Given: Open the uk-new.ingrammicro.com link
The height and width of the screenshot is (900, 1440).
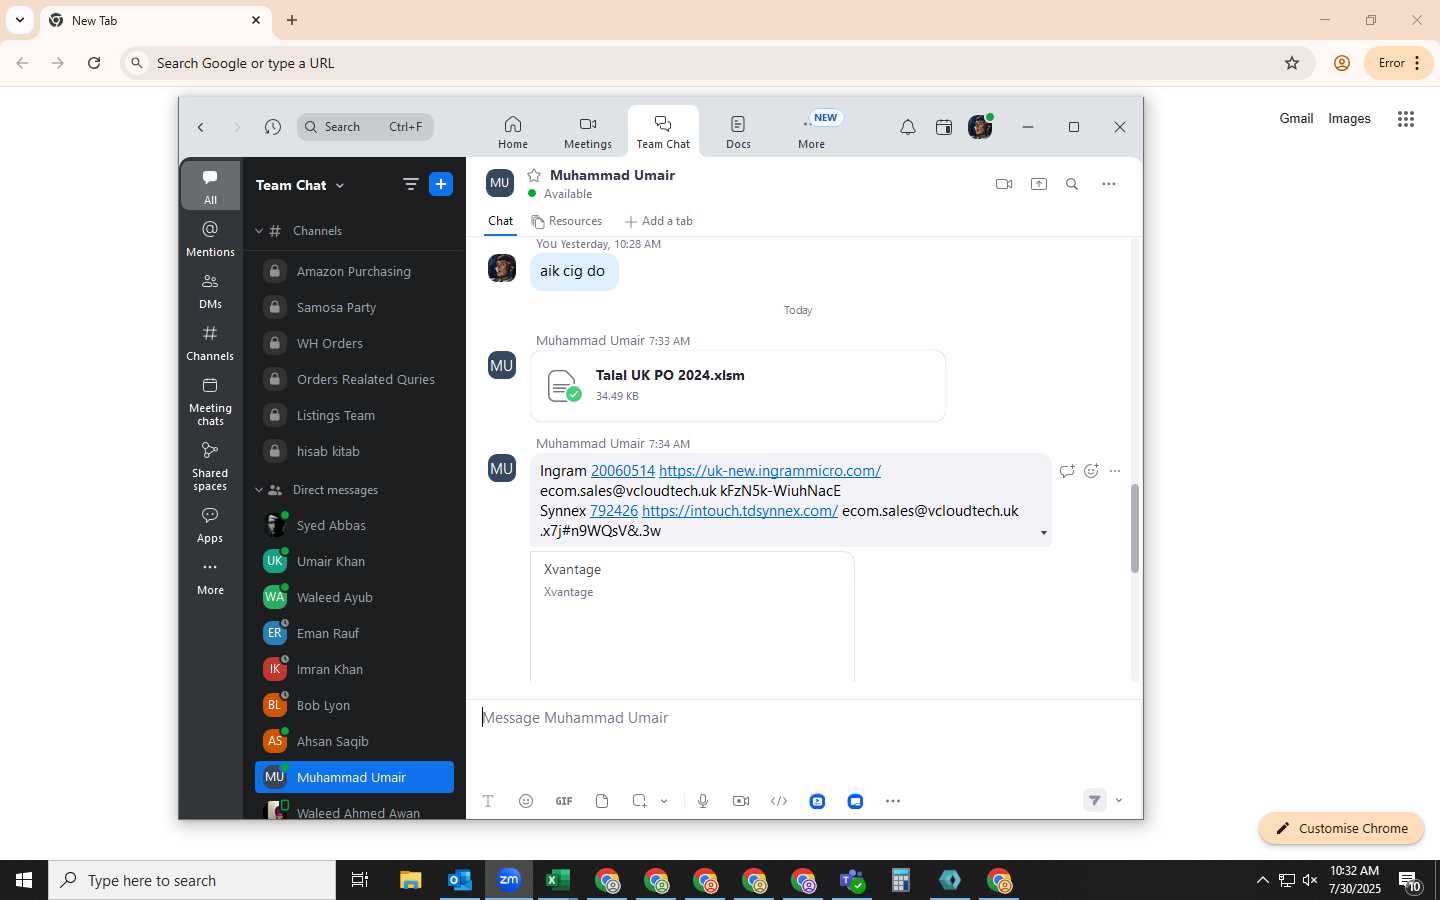Looking at the screenshot, I should pyautogui.click(x=770, y=471).
